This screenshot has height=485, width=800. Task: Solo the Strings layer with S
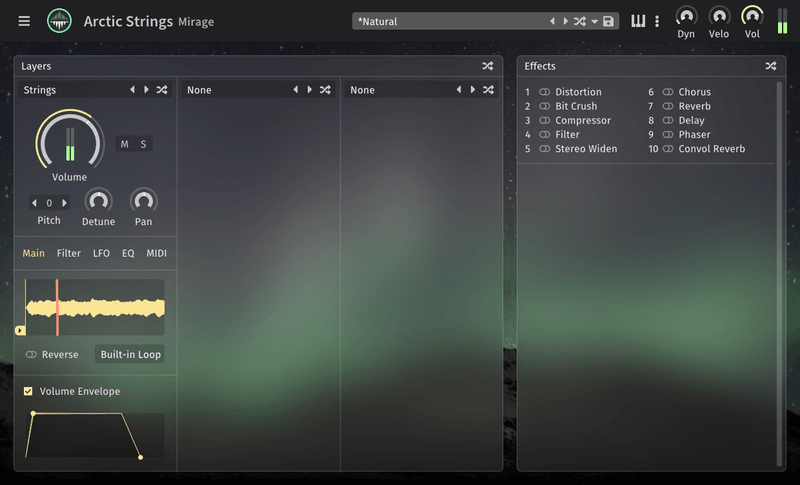143,144
